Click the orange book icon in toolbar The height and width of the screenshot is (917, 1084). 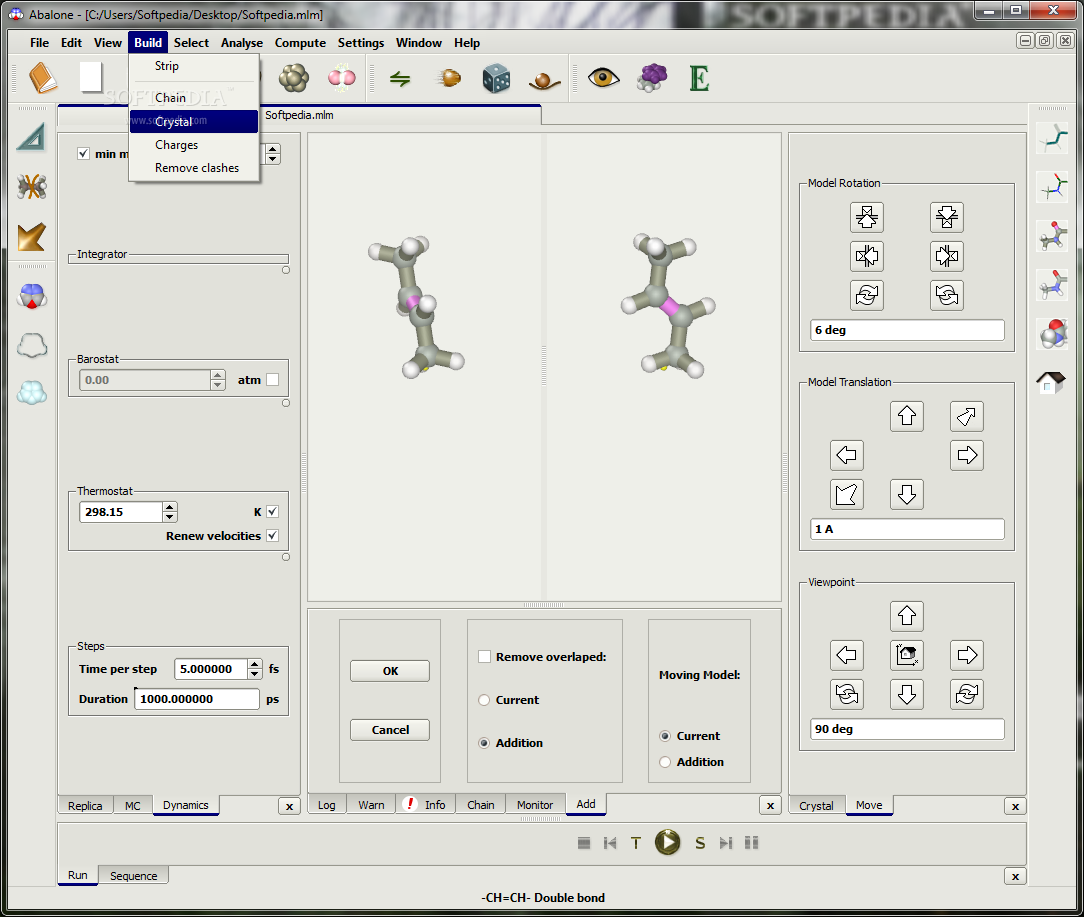coord(43,77)
